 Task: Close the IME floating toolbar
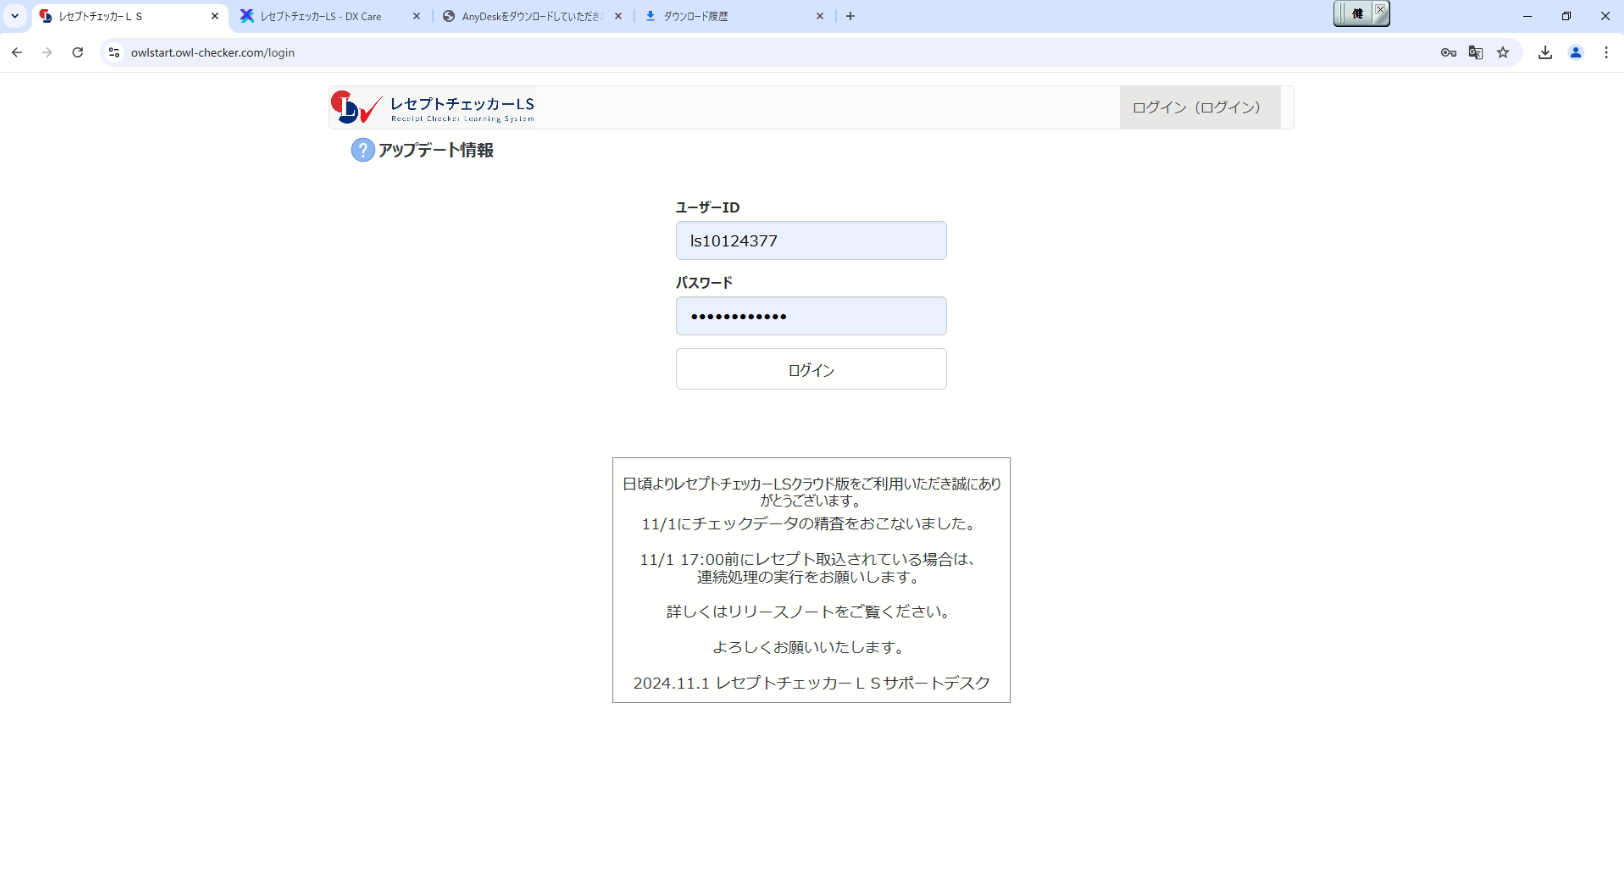pyautogui.click(x=1380, y=9)
